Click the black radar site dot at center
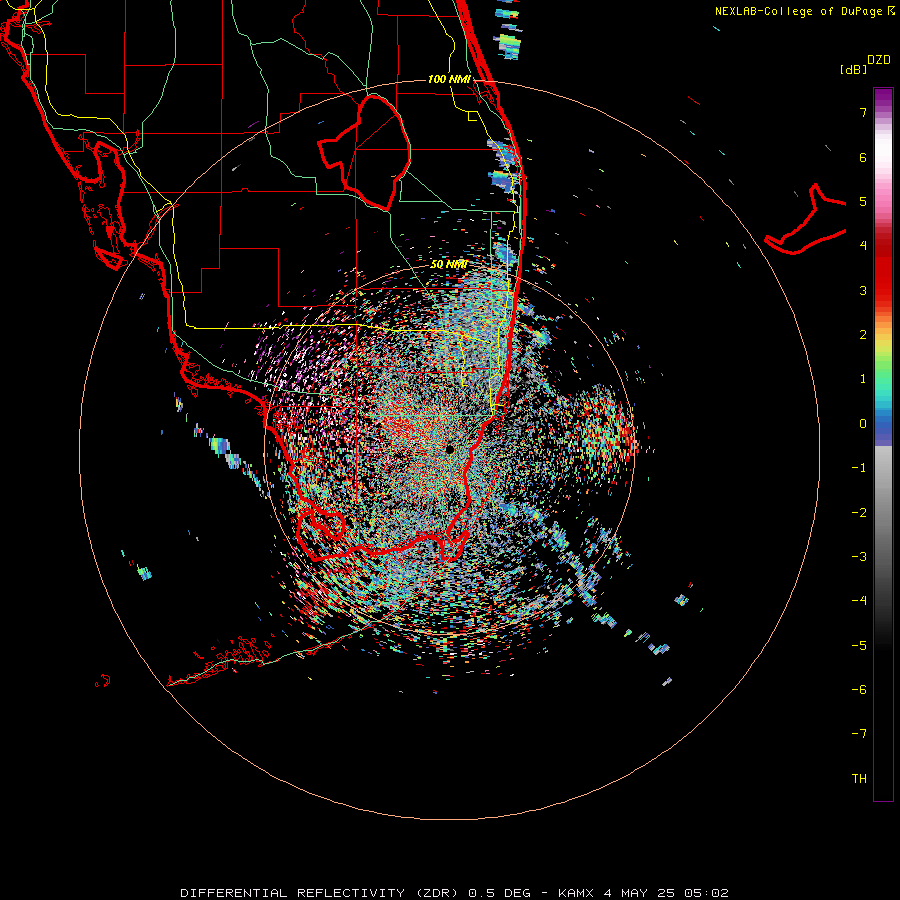This screenshot has height=900, width=900. (450, 449)
